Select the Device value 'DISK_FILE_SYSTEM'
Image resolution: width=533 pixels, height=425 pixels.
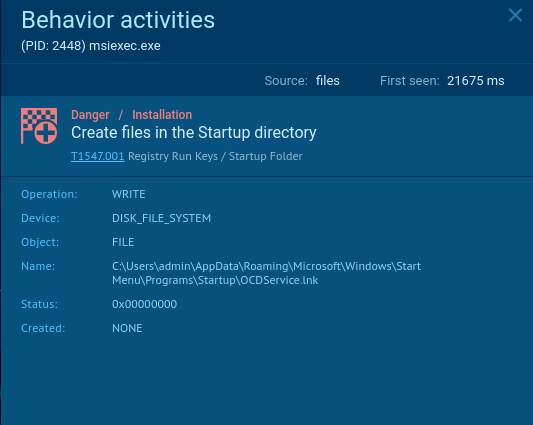pos(161,218)
